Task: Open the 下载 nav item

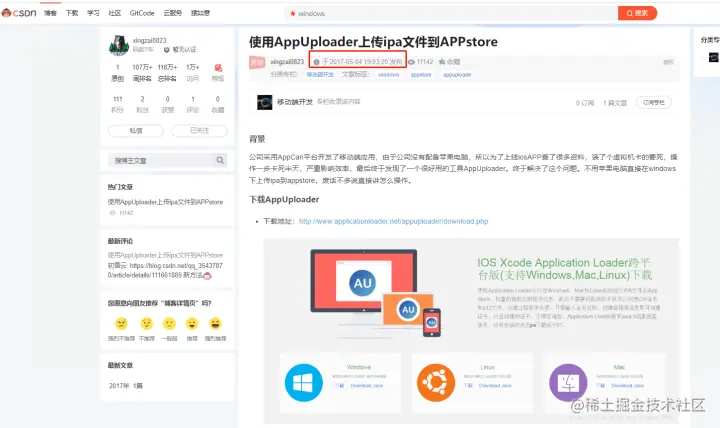Action: (72, 13)
